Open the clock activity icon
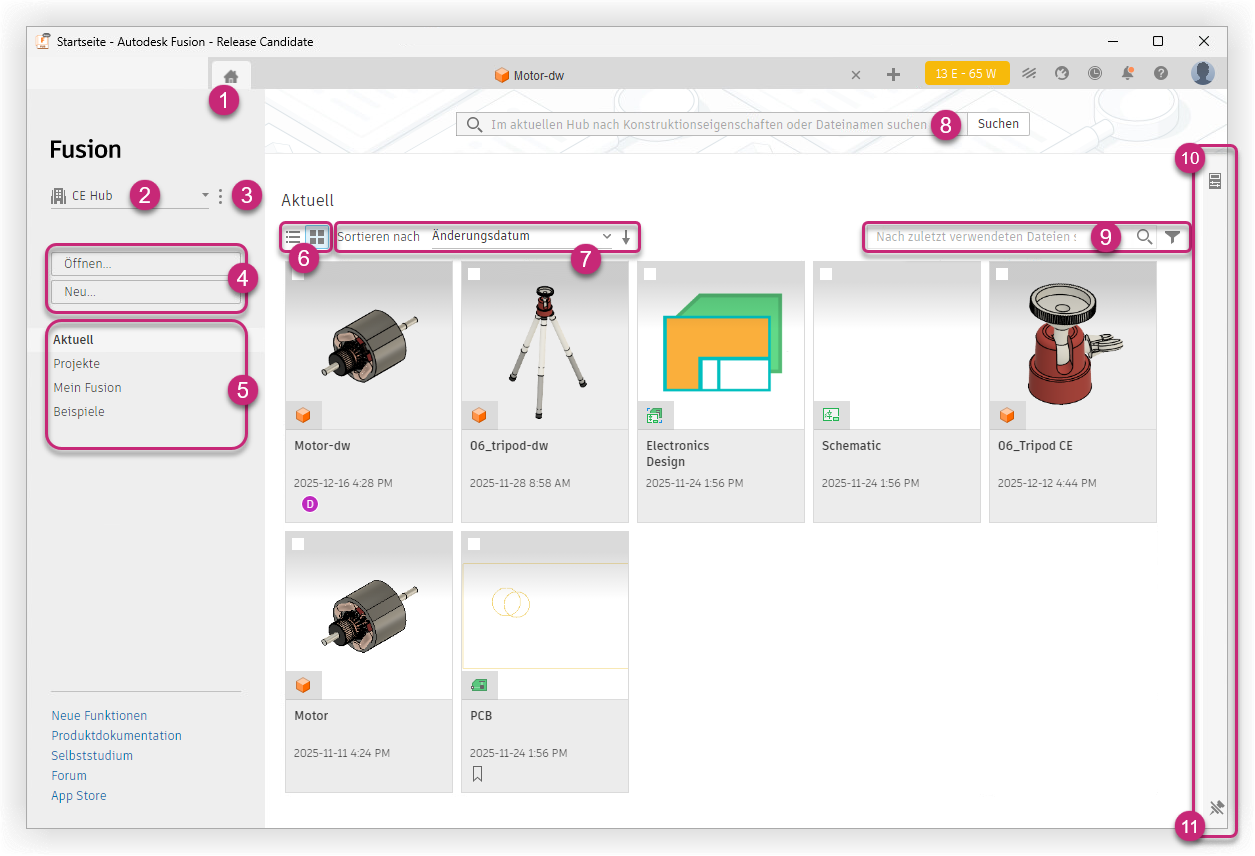 pyautogui.click(x=1095, y=74)
